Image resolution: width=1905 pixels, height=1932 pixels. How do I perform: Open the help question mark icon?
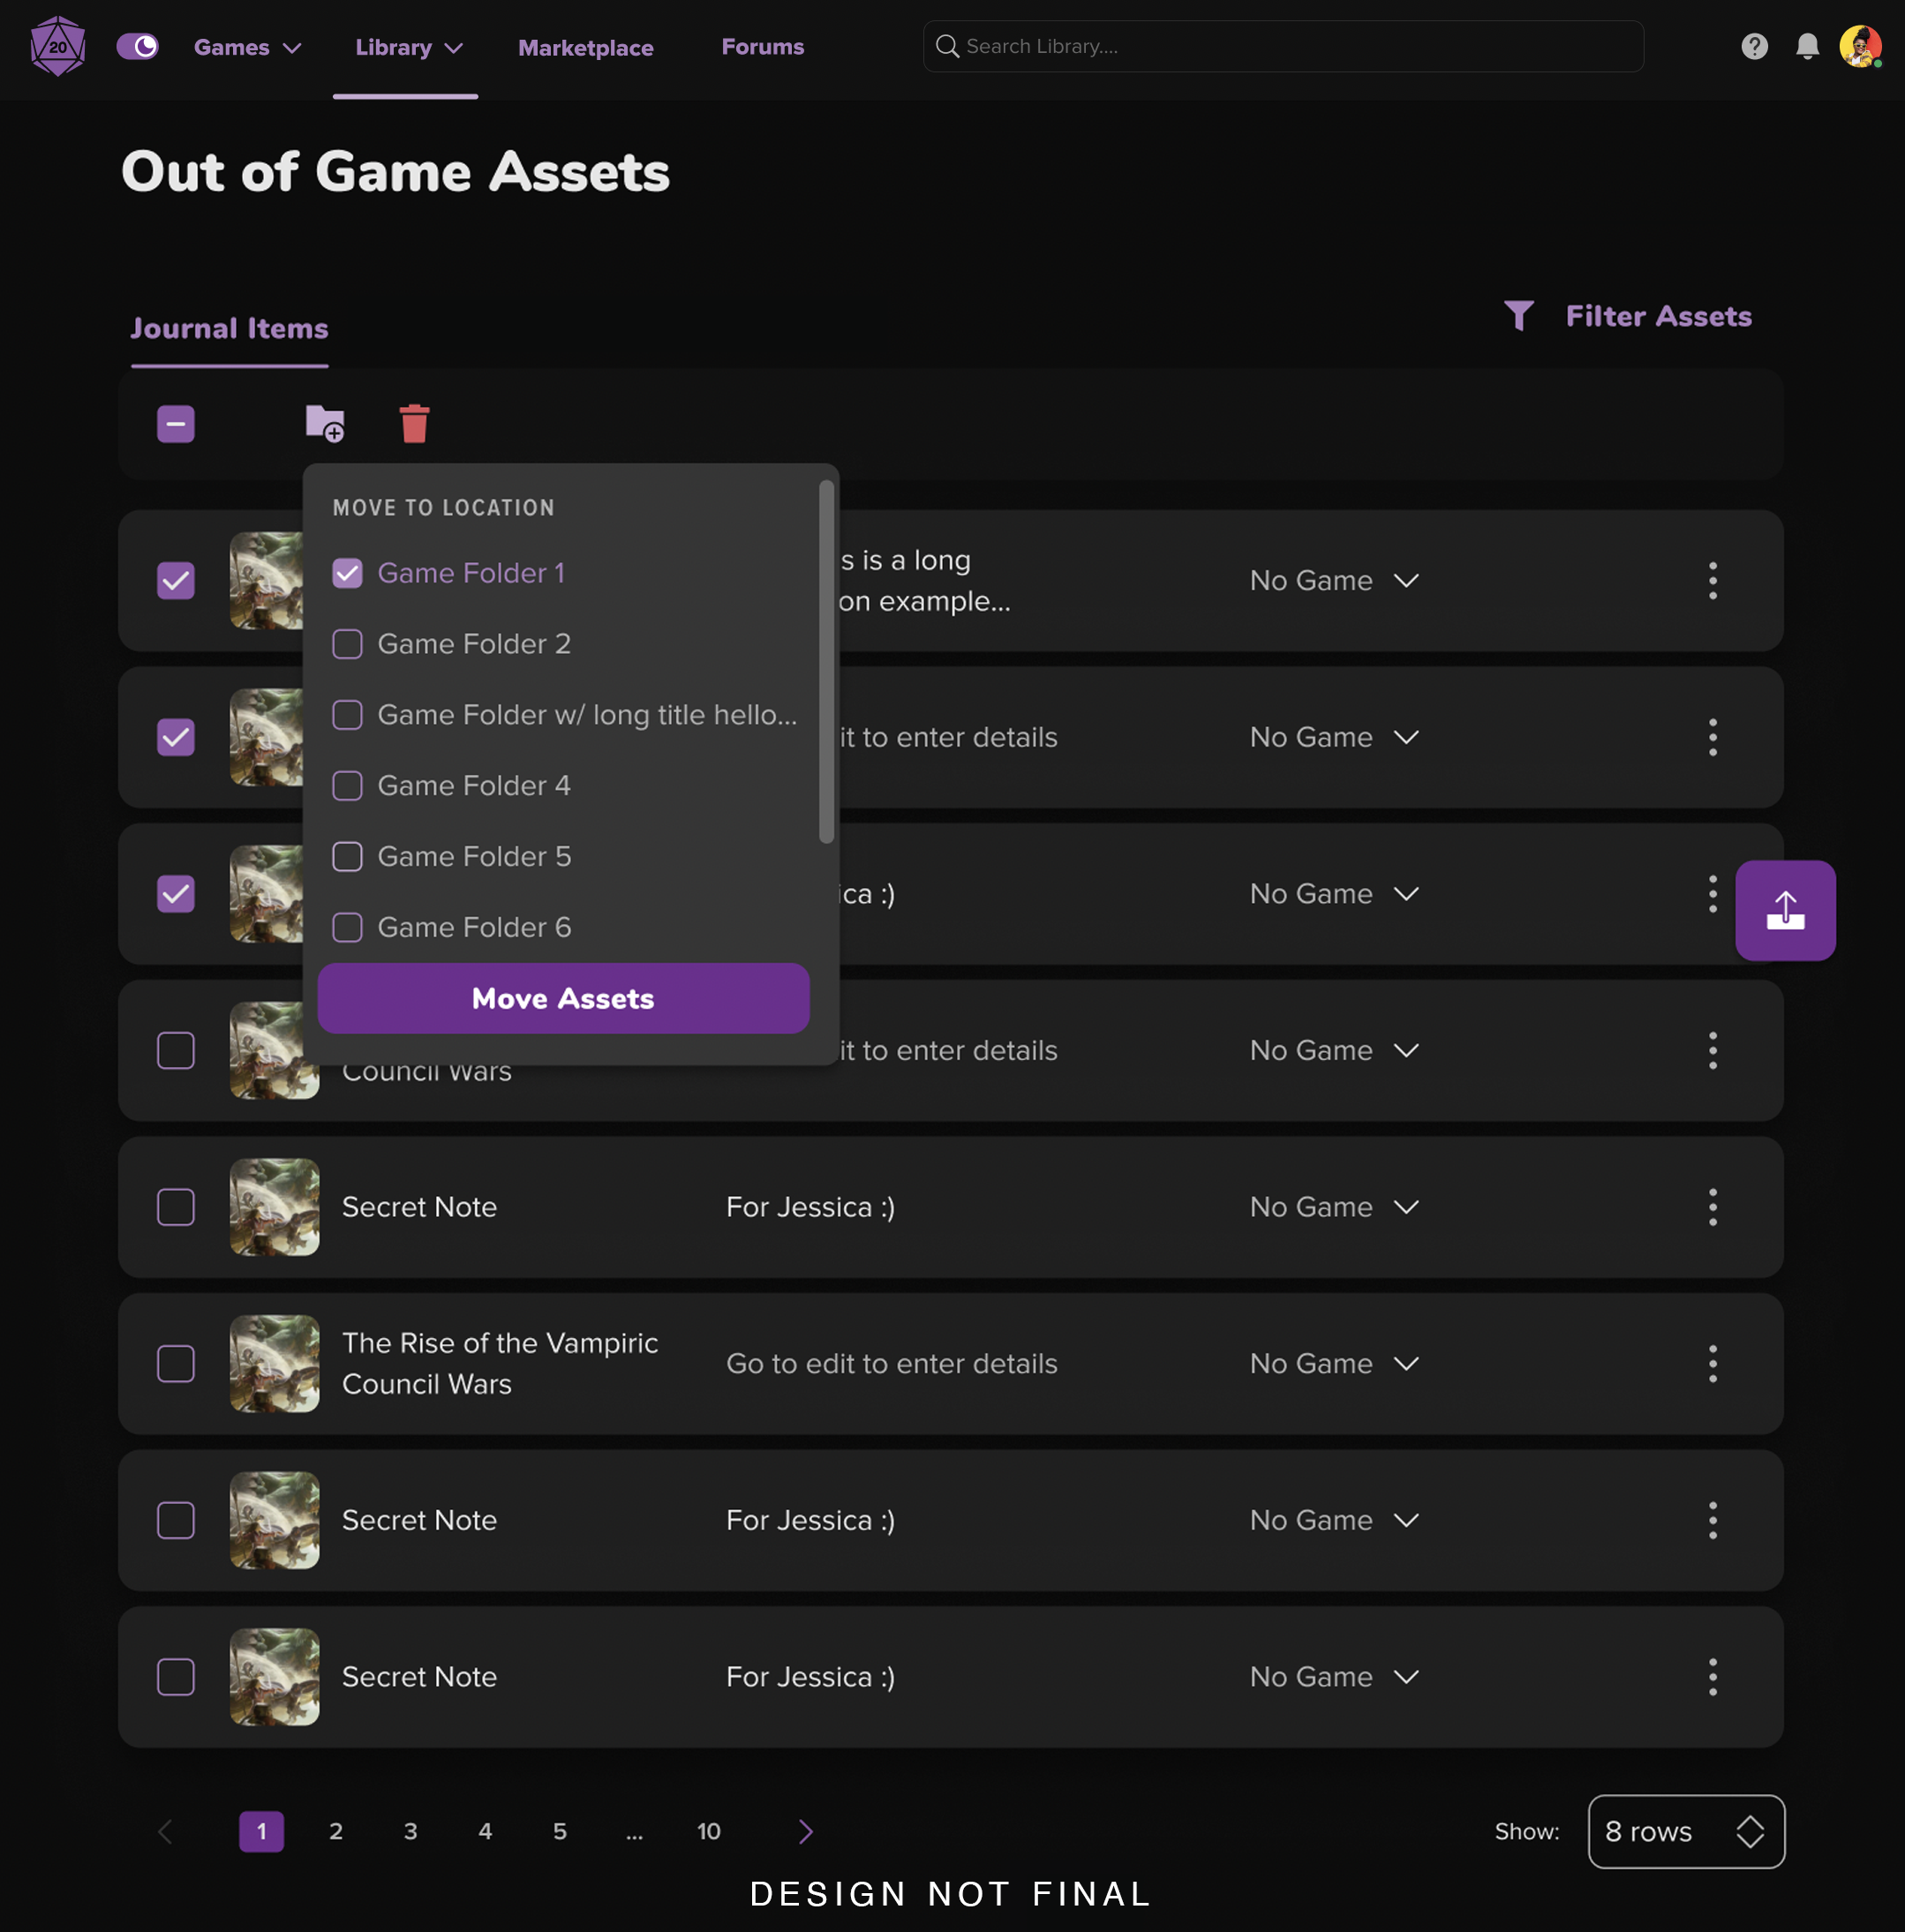click(x=1754, y=46)
